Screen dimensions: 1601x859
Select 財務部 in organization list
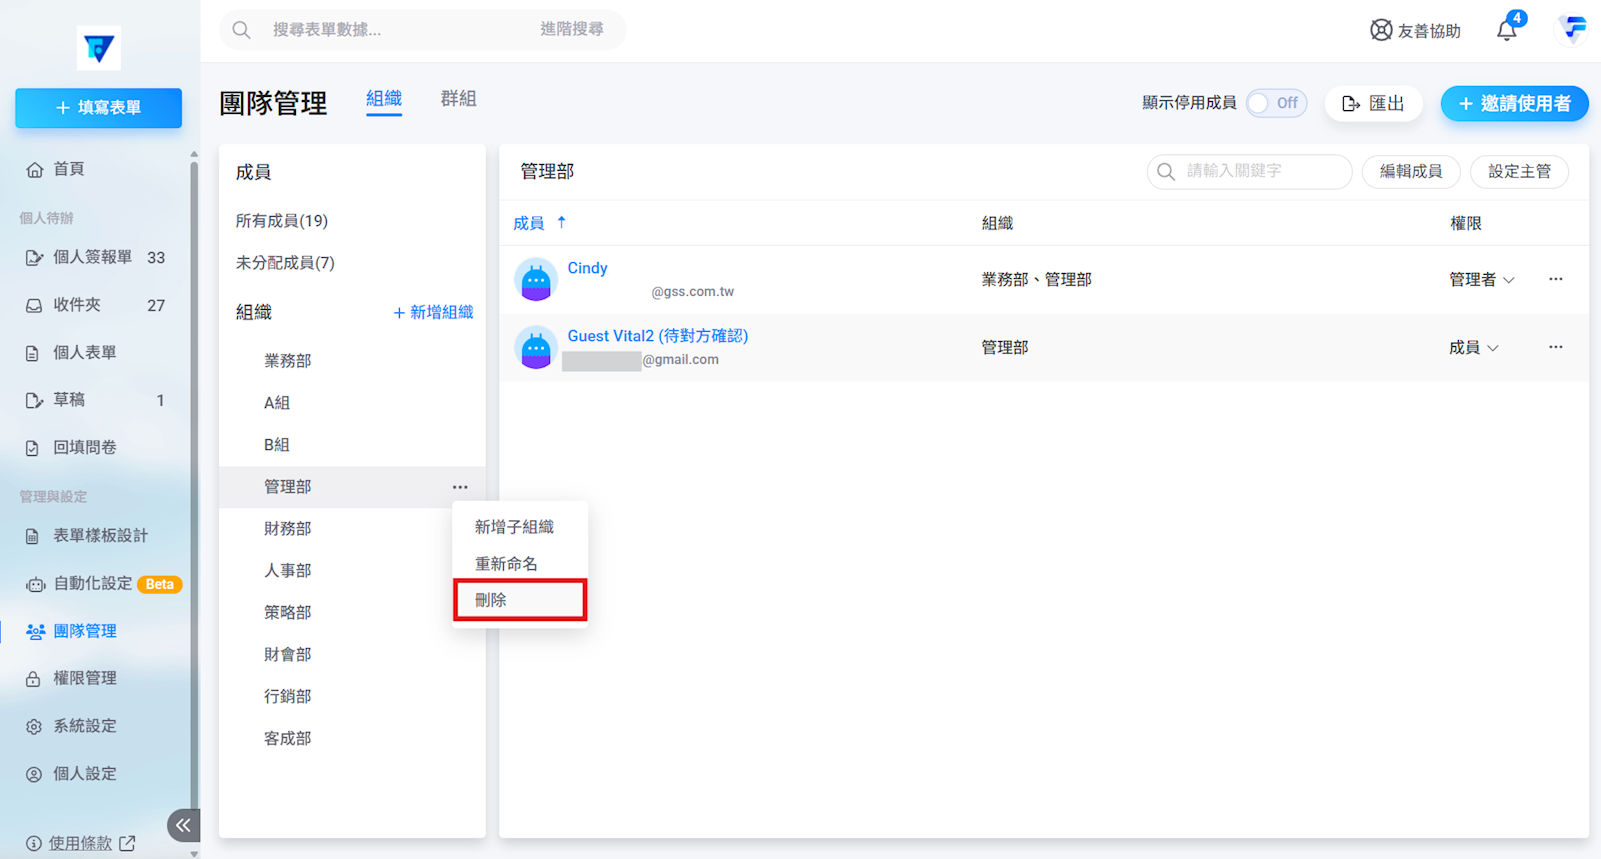pos(287,529)
